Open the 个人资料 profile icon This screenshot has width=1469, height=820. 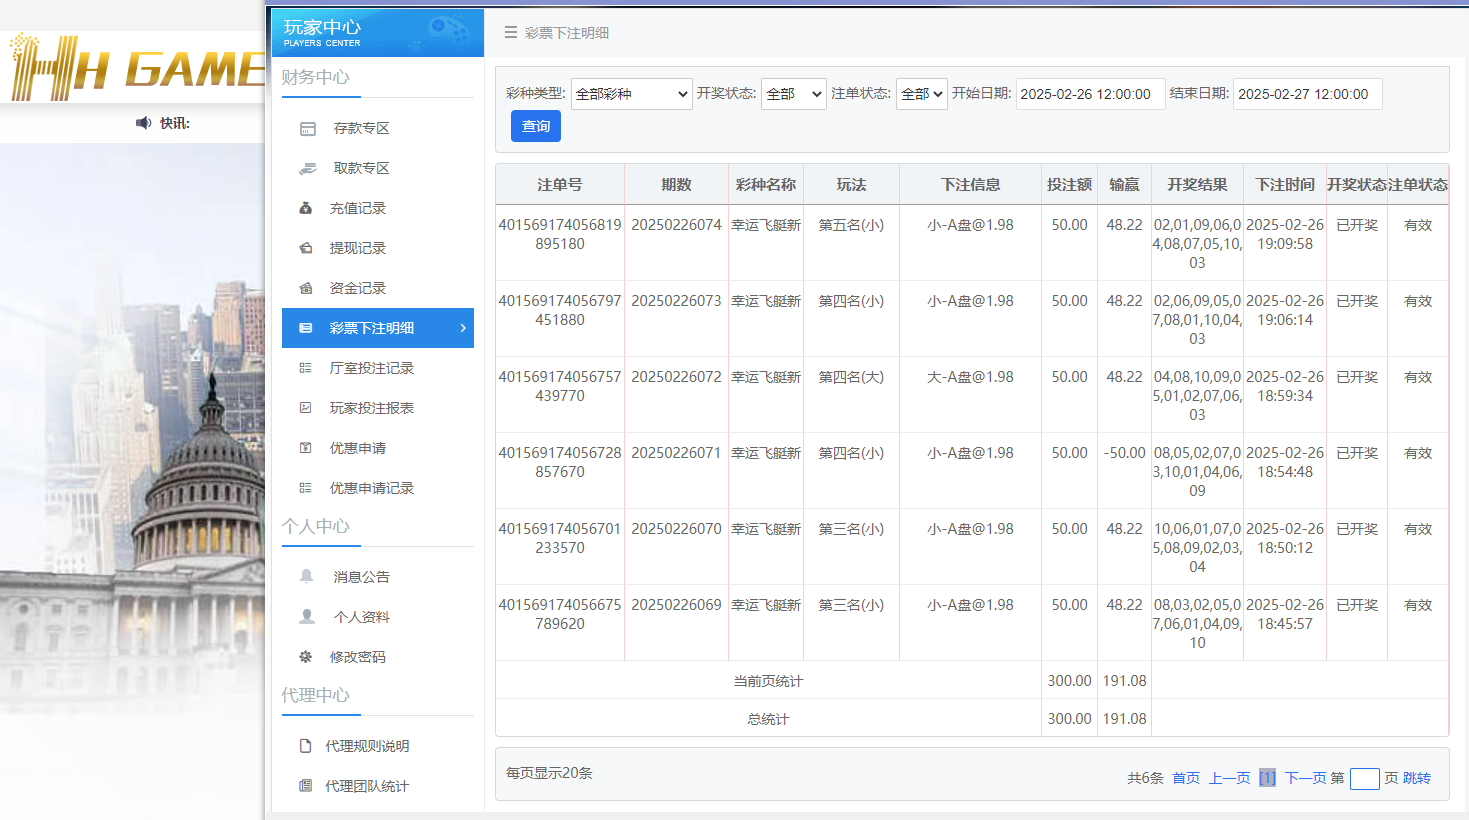(x=308, y=616)
